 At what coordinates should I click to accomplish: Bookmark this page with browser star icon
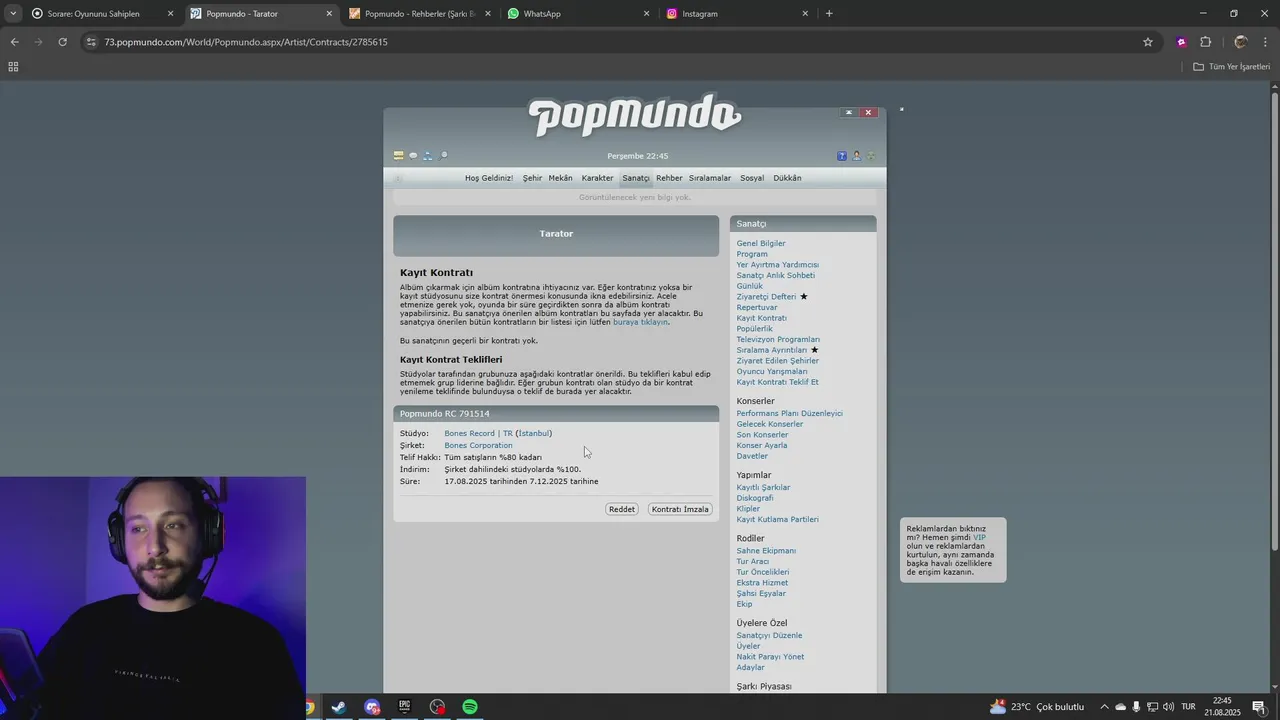pos(1148,42)
